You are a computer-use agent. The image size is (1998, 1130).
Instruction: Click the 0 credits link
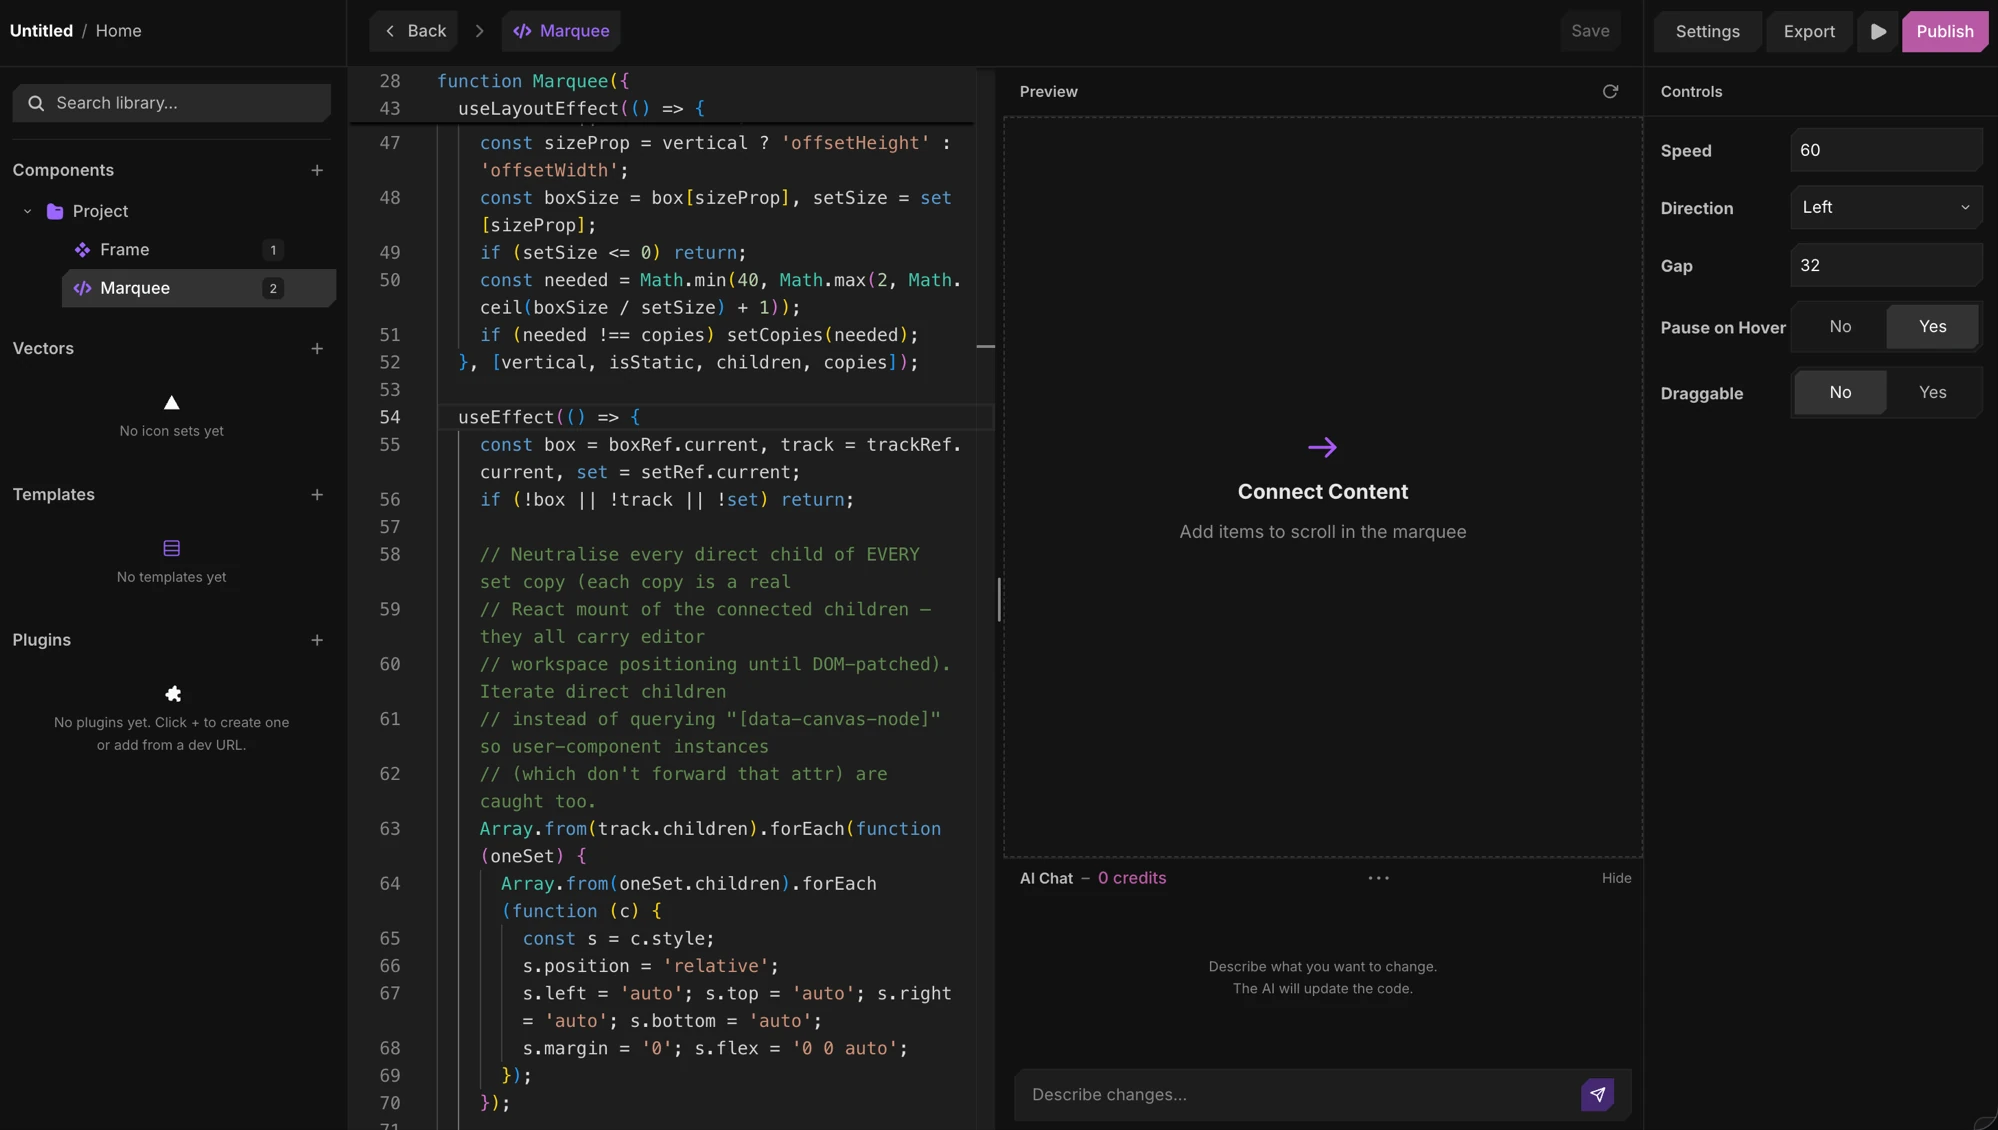[x=1132, y=878]
